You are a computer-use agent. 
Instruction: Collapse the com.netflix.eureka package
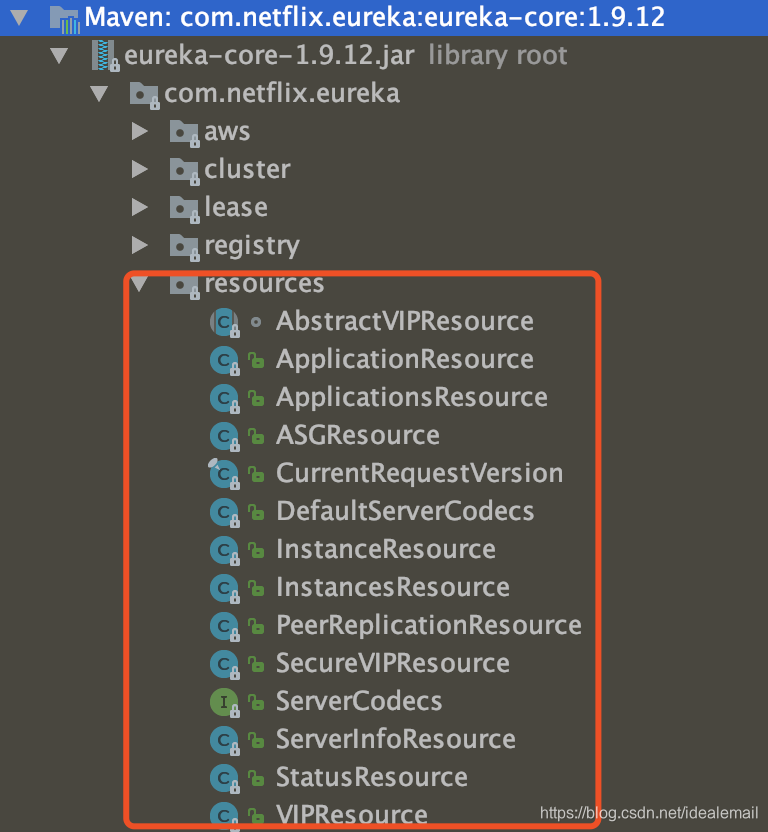99,94
